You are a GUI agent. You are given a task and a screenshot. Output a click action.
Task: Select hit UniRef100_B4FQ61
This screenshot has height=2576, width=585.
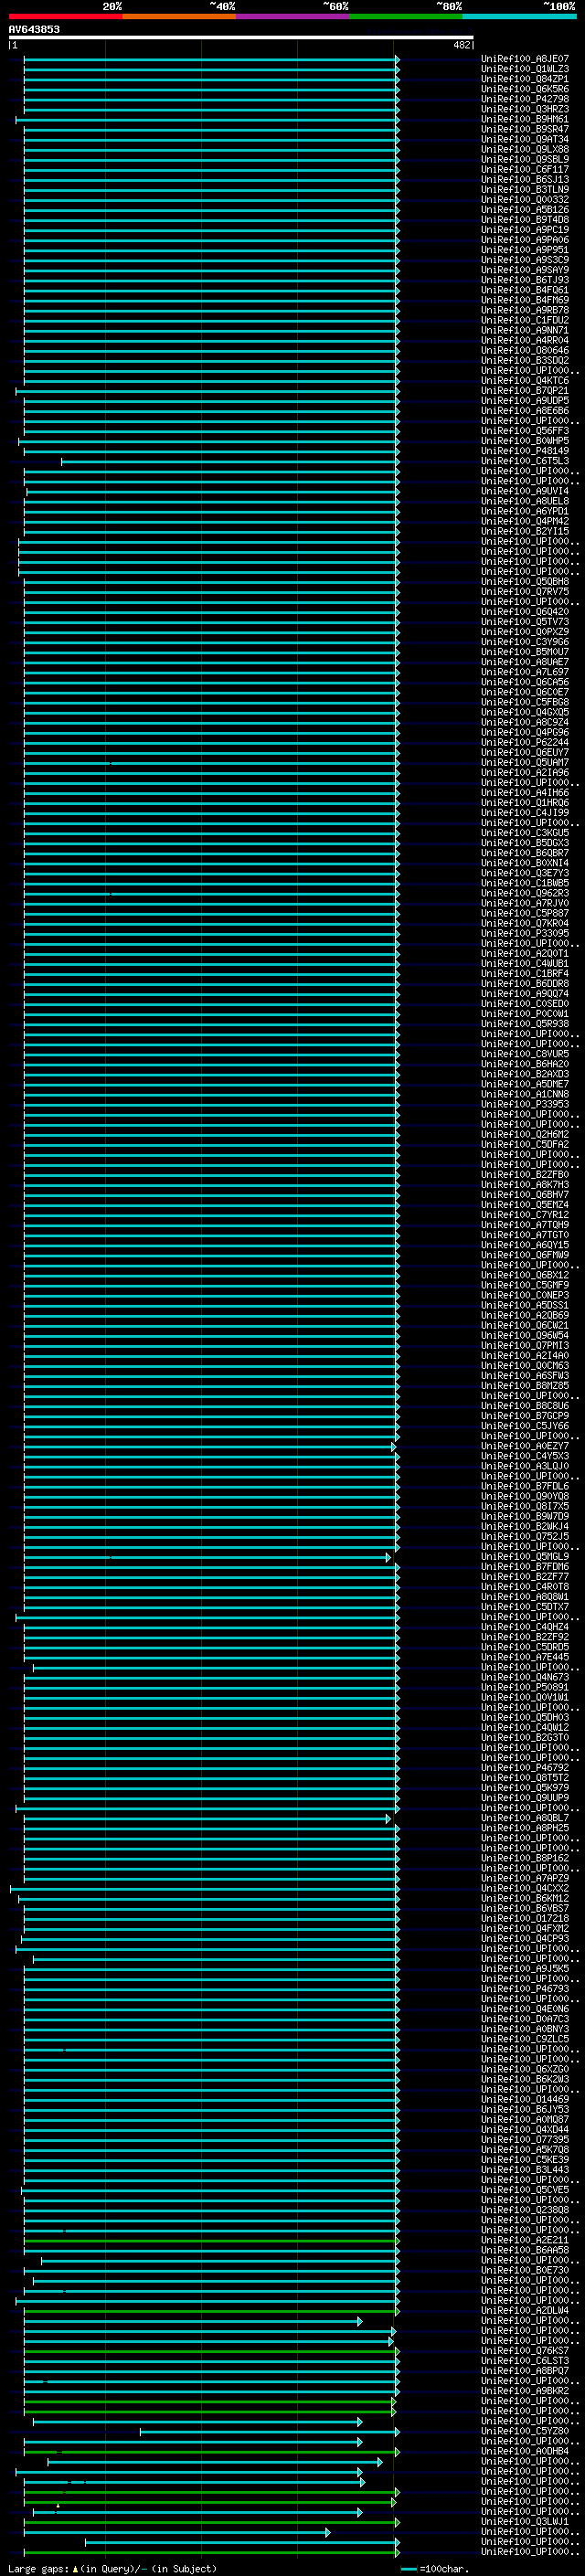525,290
